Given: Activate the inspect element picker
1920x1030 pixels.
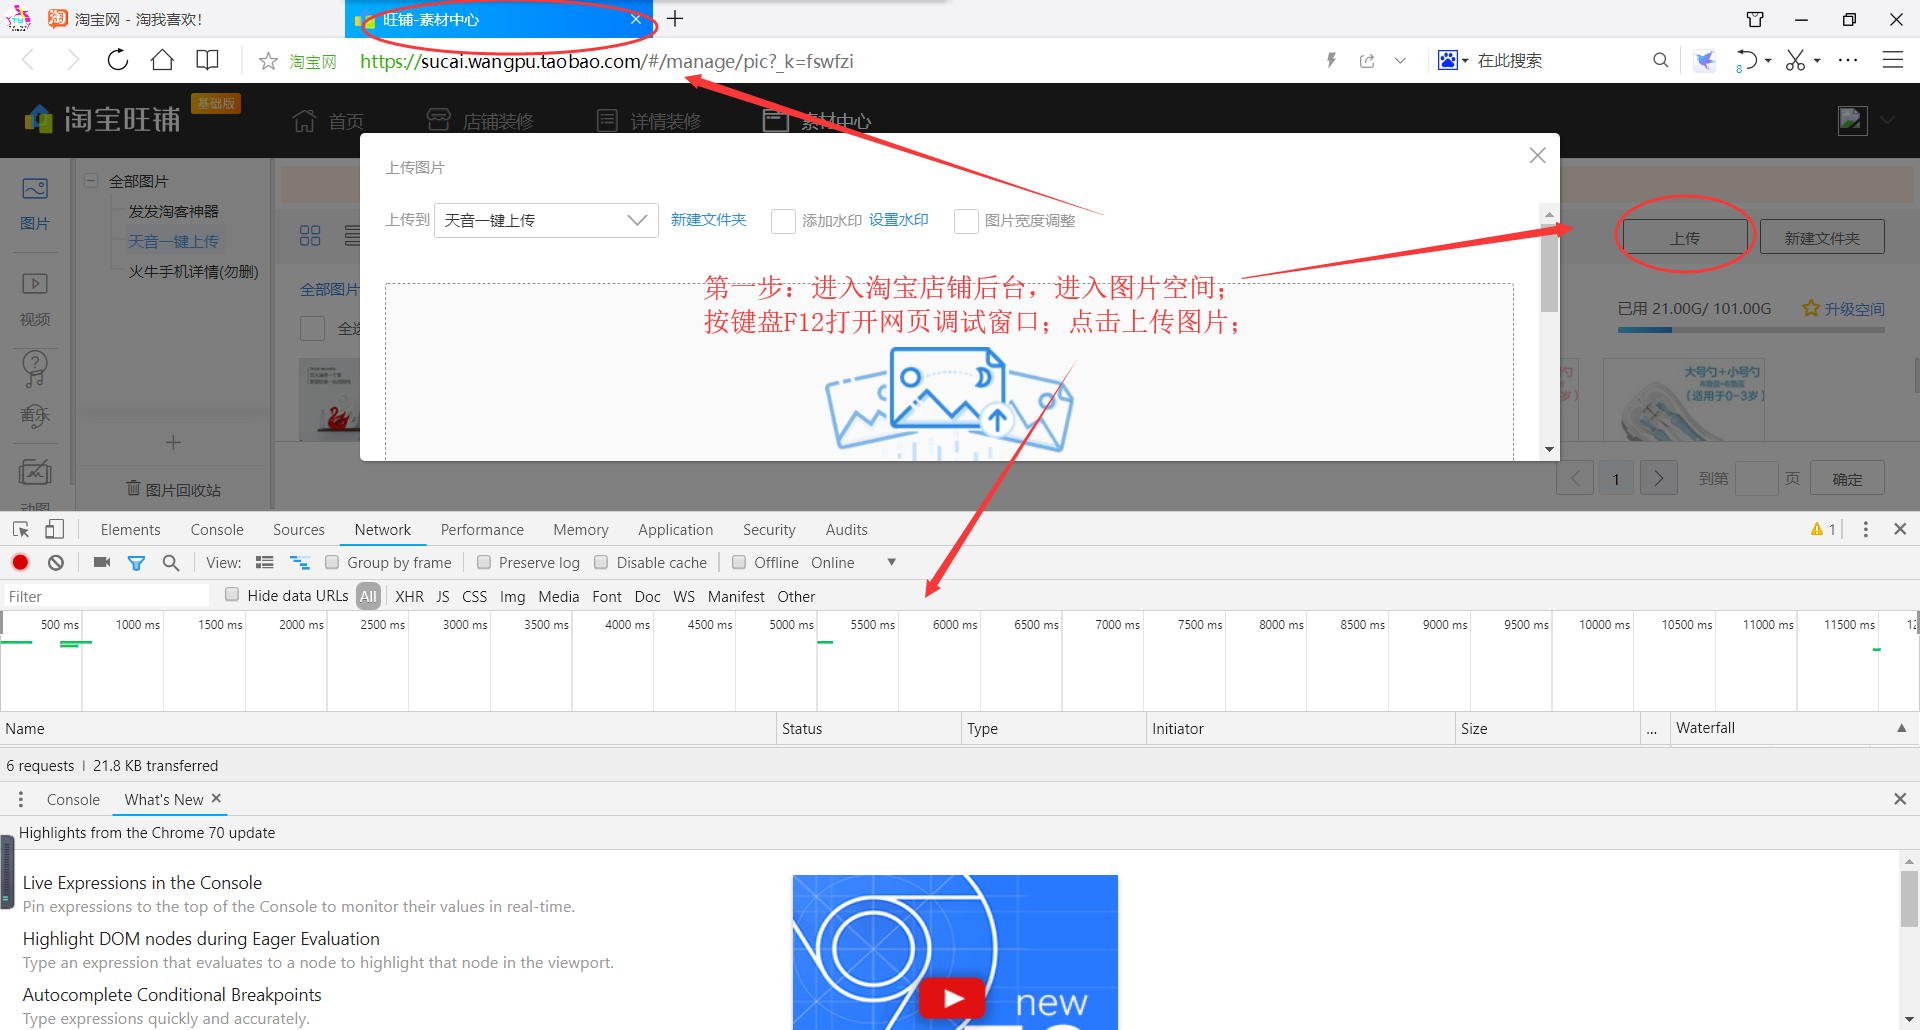Looking at the screenshot, I should point(21,530).
